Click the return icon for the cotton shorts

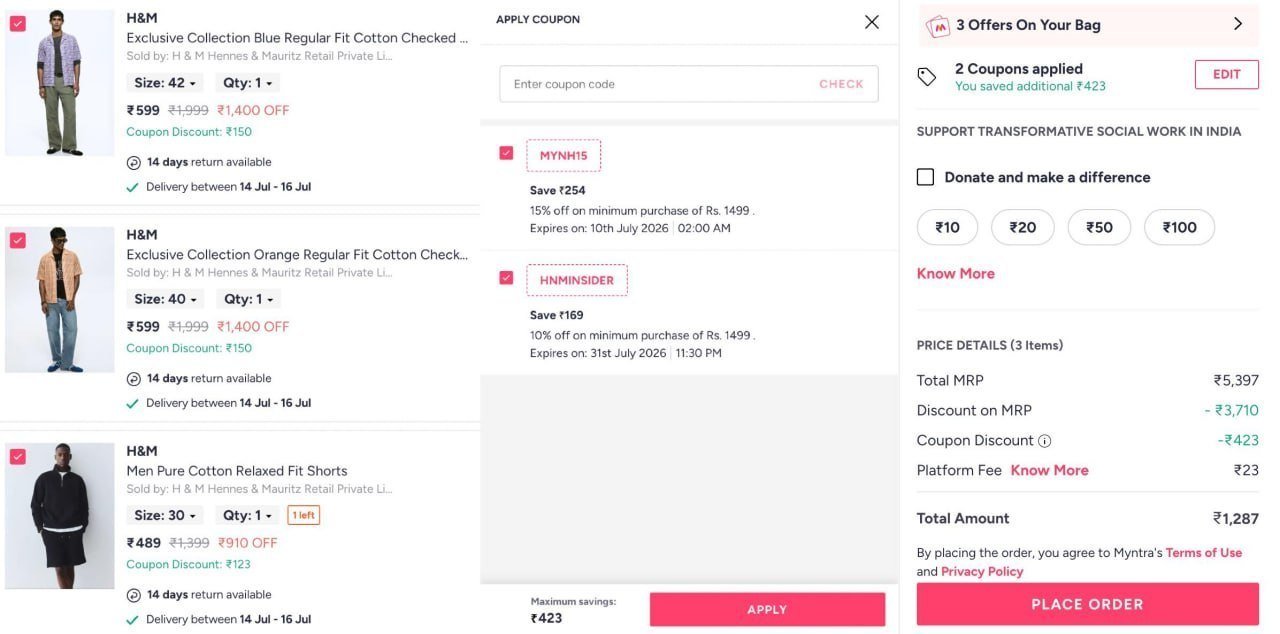click(134, 595)
